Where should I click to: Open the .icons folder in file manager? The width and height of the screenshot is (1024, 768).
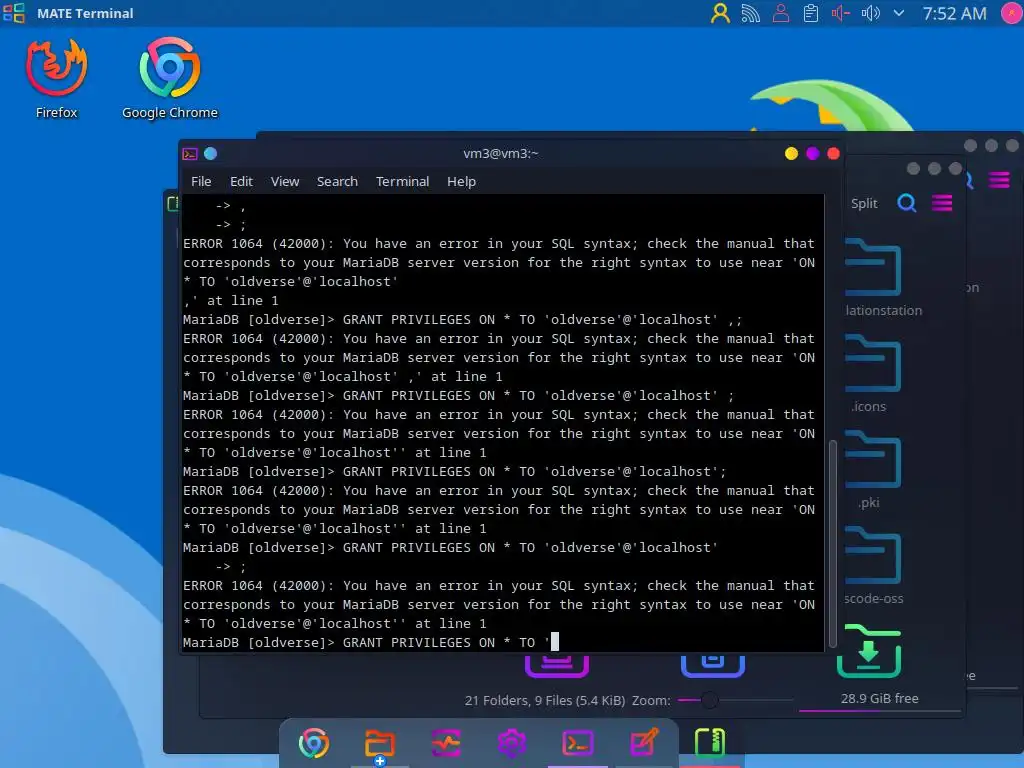[872, 374]
